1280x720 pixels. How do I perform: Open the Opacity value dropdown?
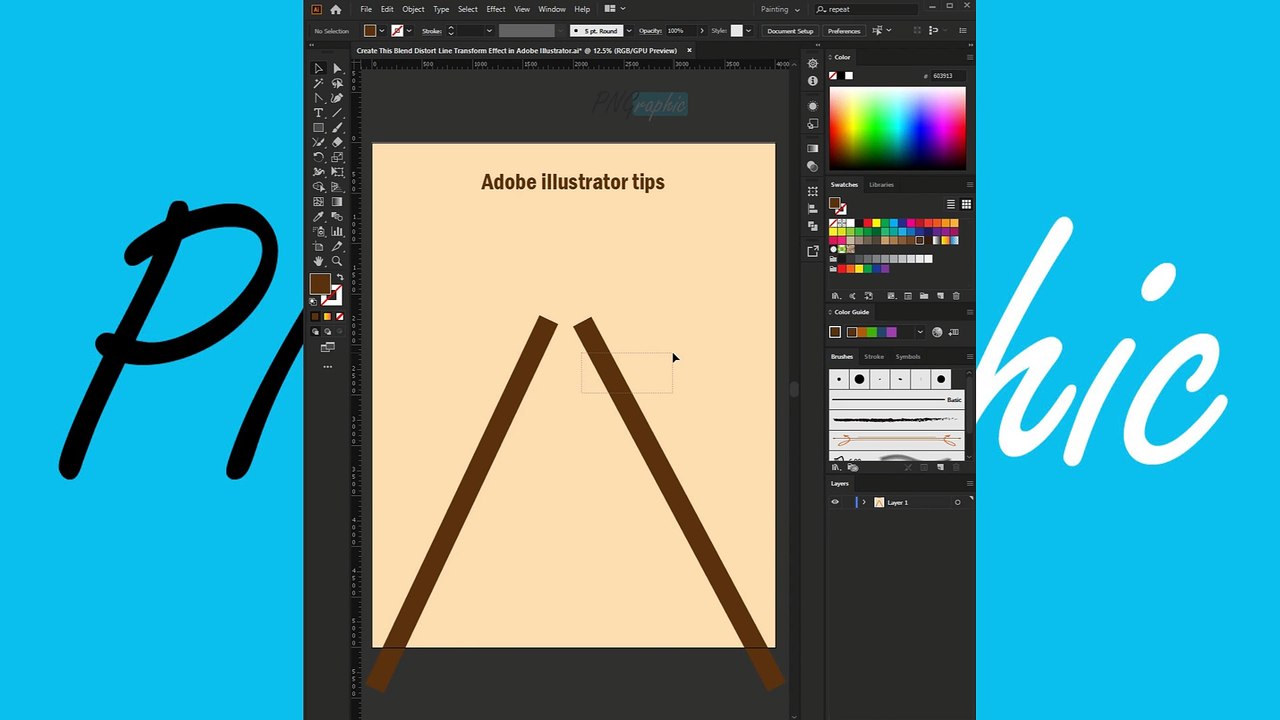pyautogui.click(x=704, y=31)
